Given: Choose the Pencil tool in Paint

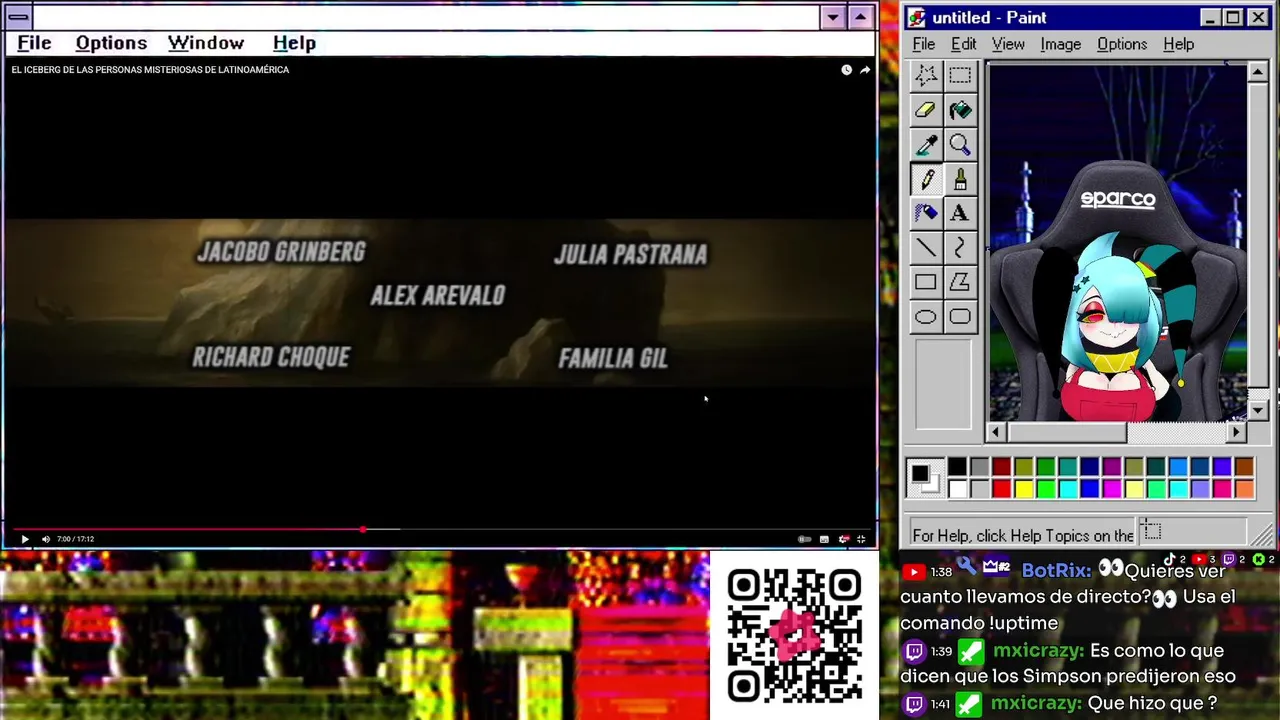Looking at the screenshot, I should click(x=926, y=179).
